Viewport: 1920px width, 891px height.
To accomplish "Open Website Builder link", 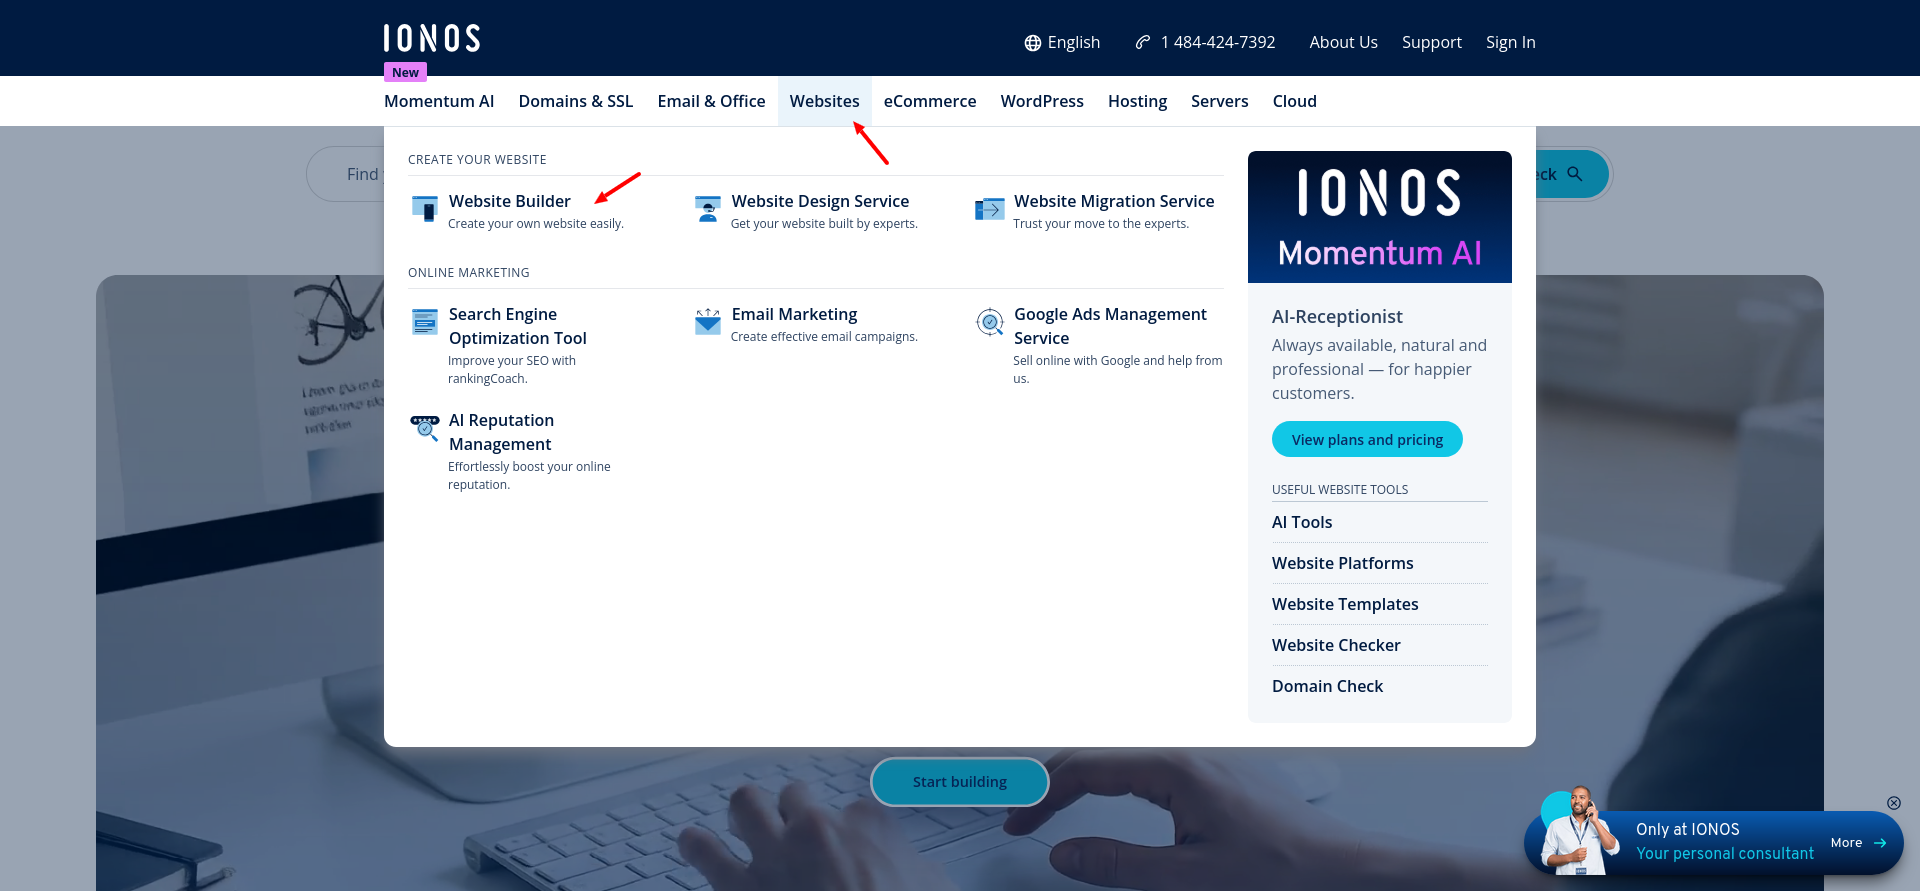I will (510, 201).
